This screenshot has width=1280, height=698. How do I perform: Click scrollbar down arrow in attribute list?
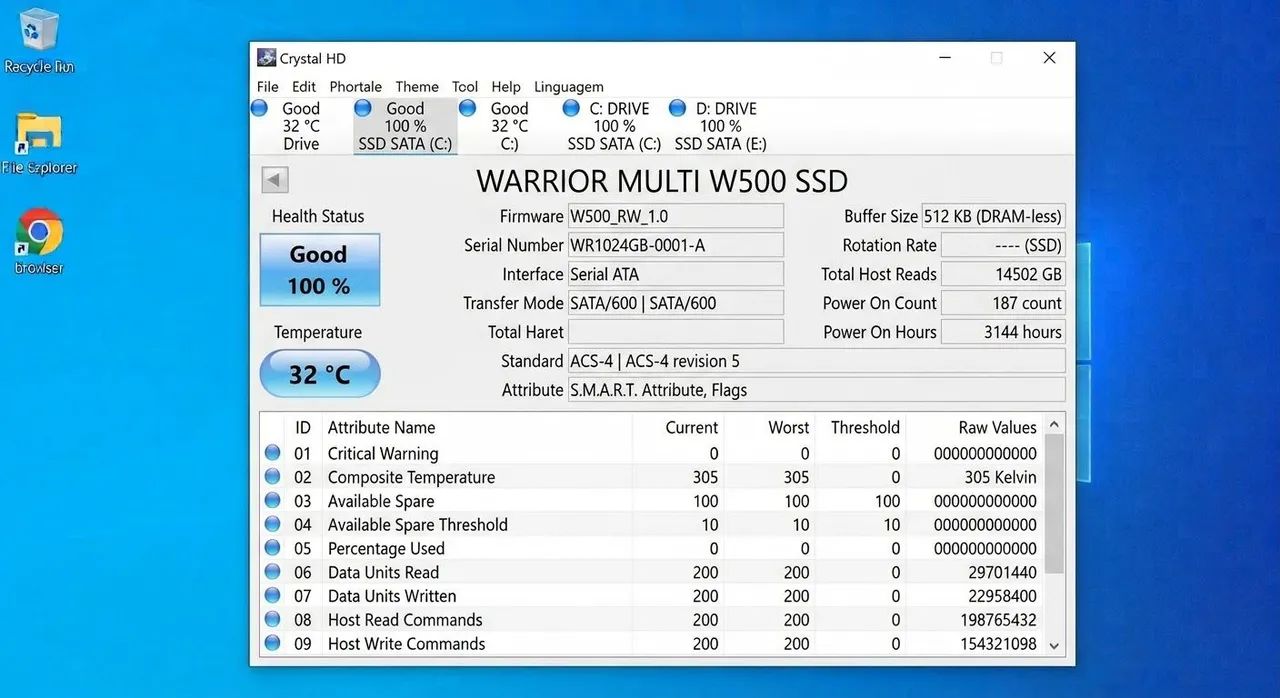click(1054, 646)
